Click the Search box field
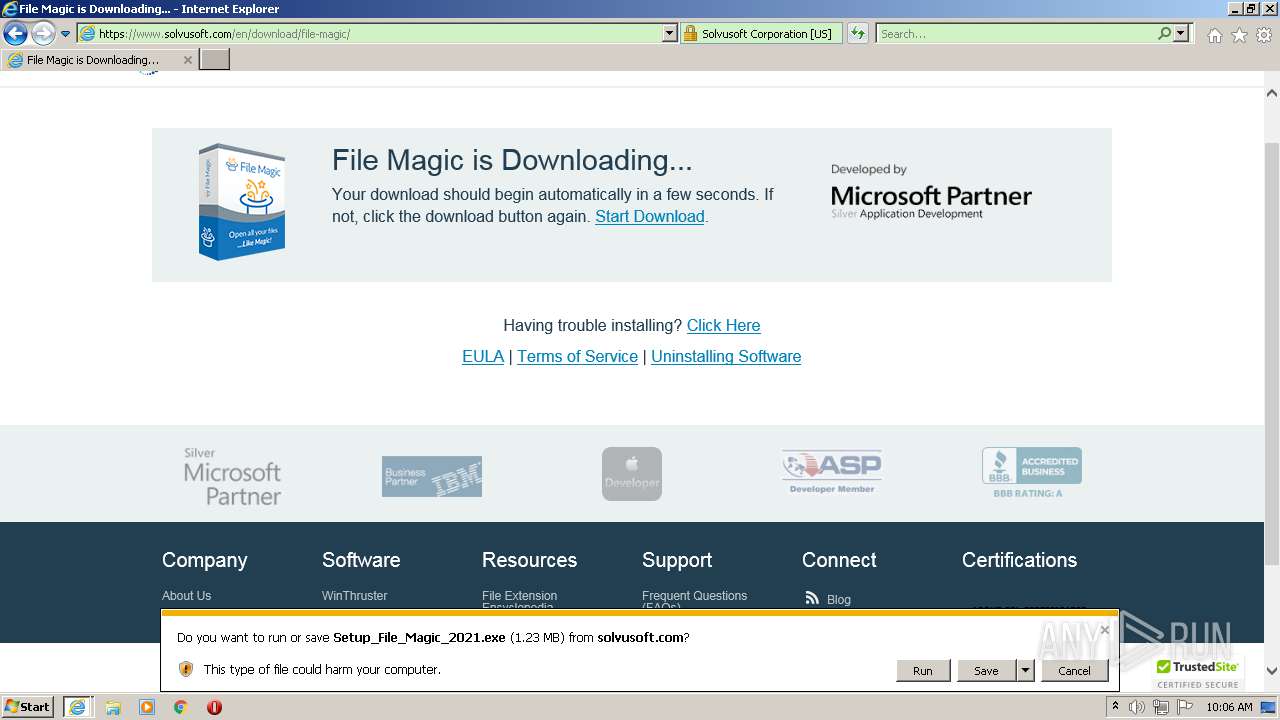The image size is (1280, 720). (1016, 33)
